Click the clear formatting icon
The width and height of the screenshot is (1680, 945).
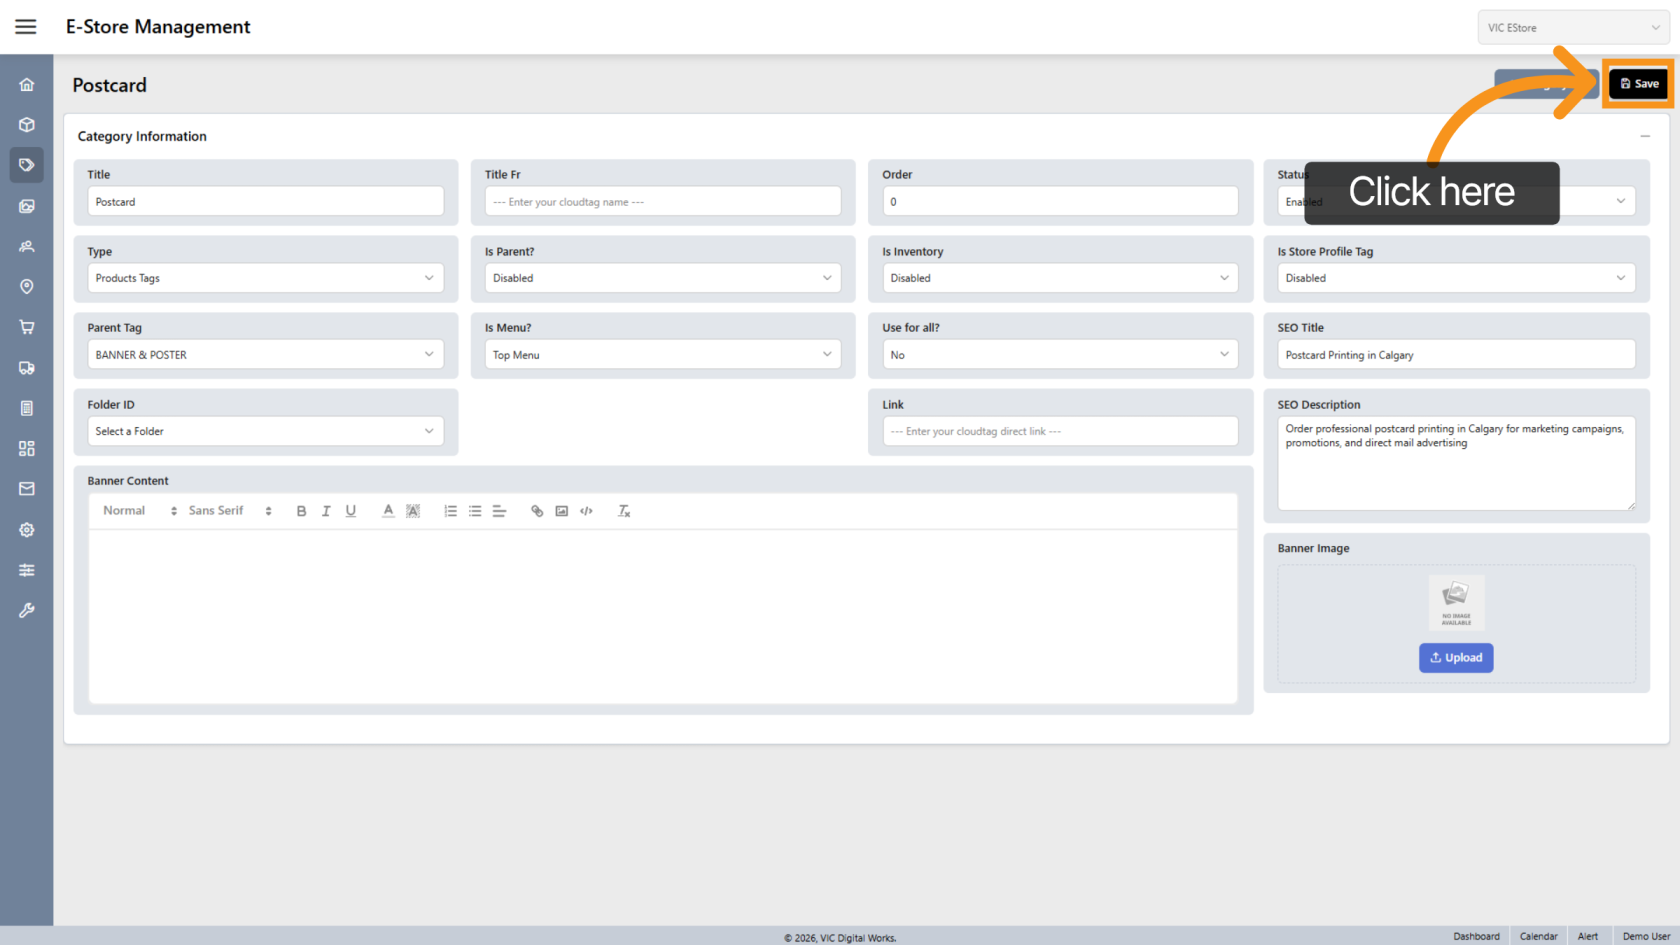[x=624, y=511]
